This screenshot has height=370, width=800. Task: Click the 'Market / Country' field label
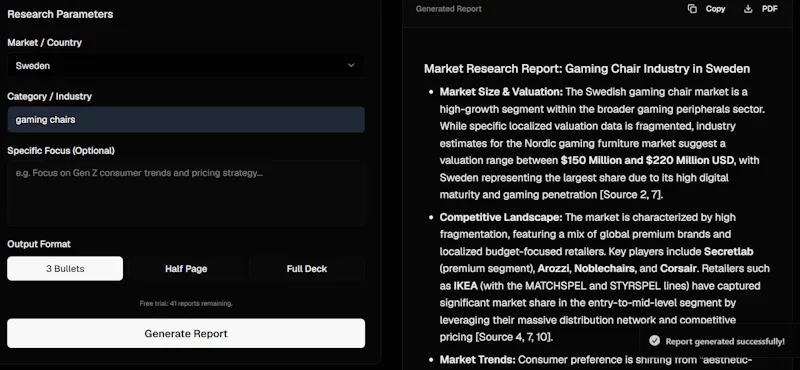pyautogui.click(x=44, y=43)
